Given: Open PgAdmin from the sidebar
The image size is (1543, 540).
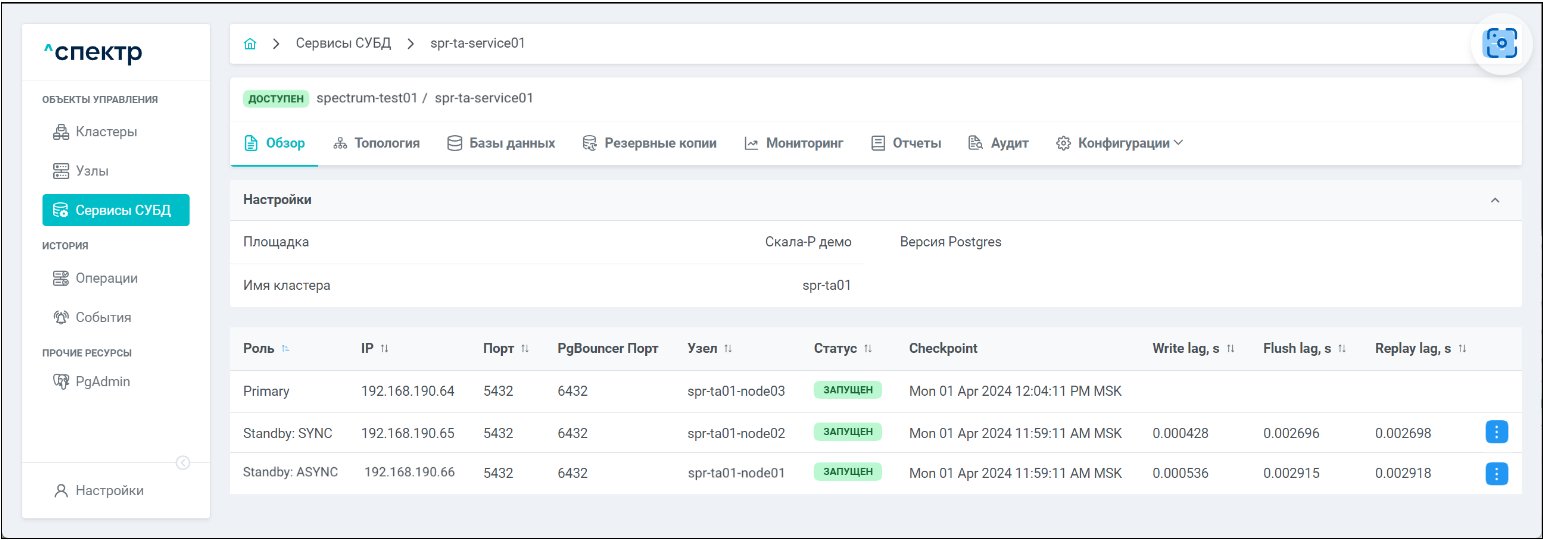Looking at the screenshot, I should pyautogui.click(x=102, y=382).
